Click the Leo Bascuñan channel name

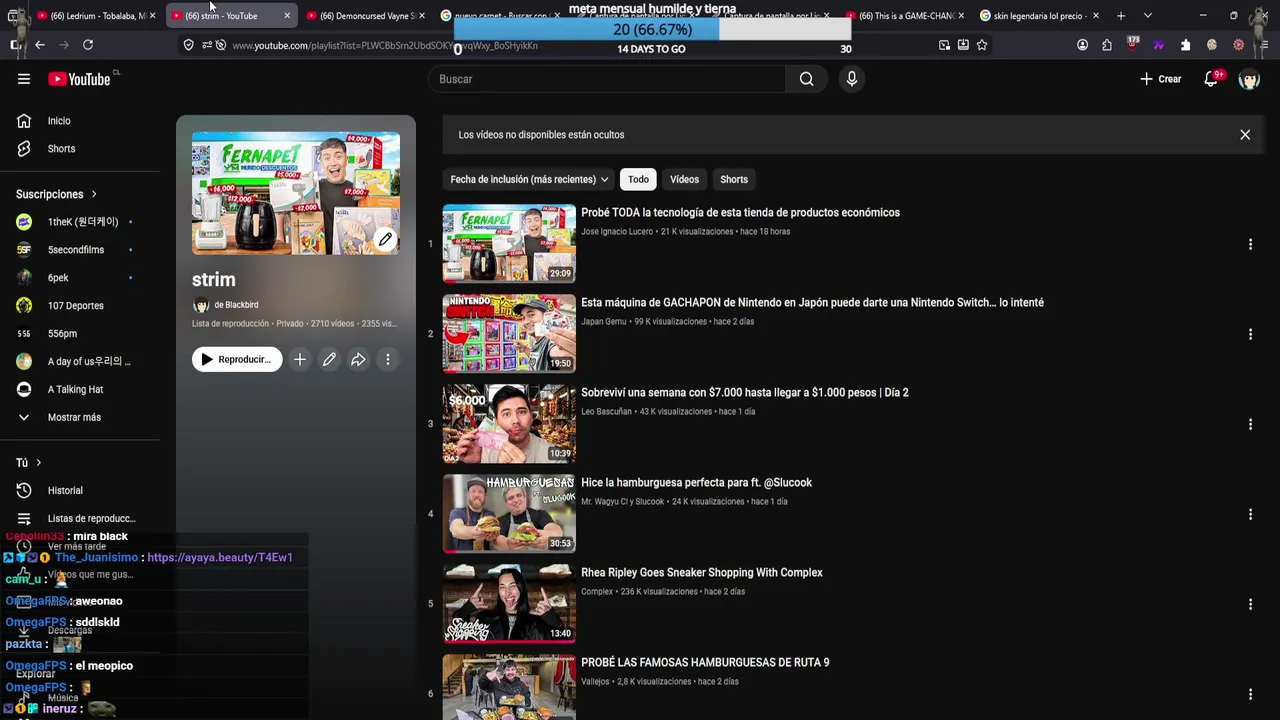(x=606, y=412)
